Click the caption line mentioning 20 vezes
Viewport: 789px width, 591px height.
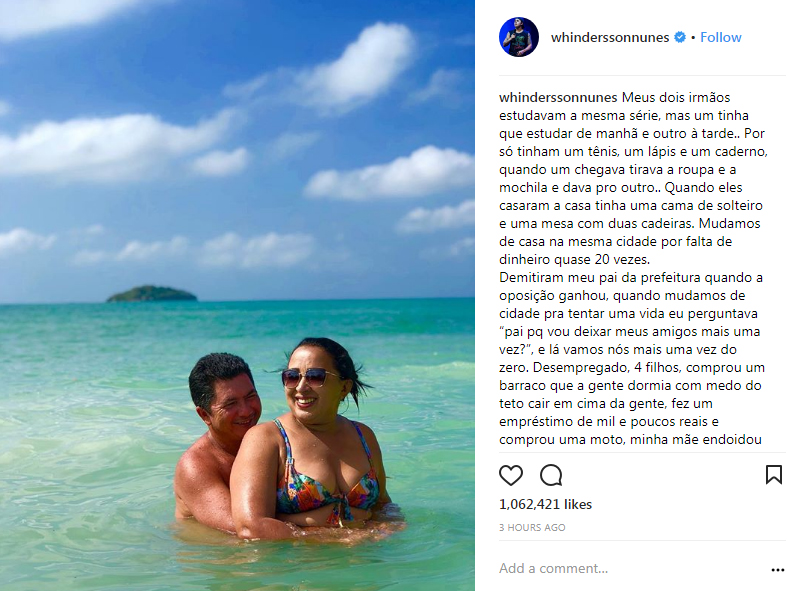click(575, 260)
